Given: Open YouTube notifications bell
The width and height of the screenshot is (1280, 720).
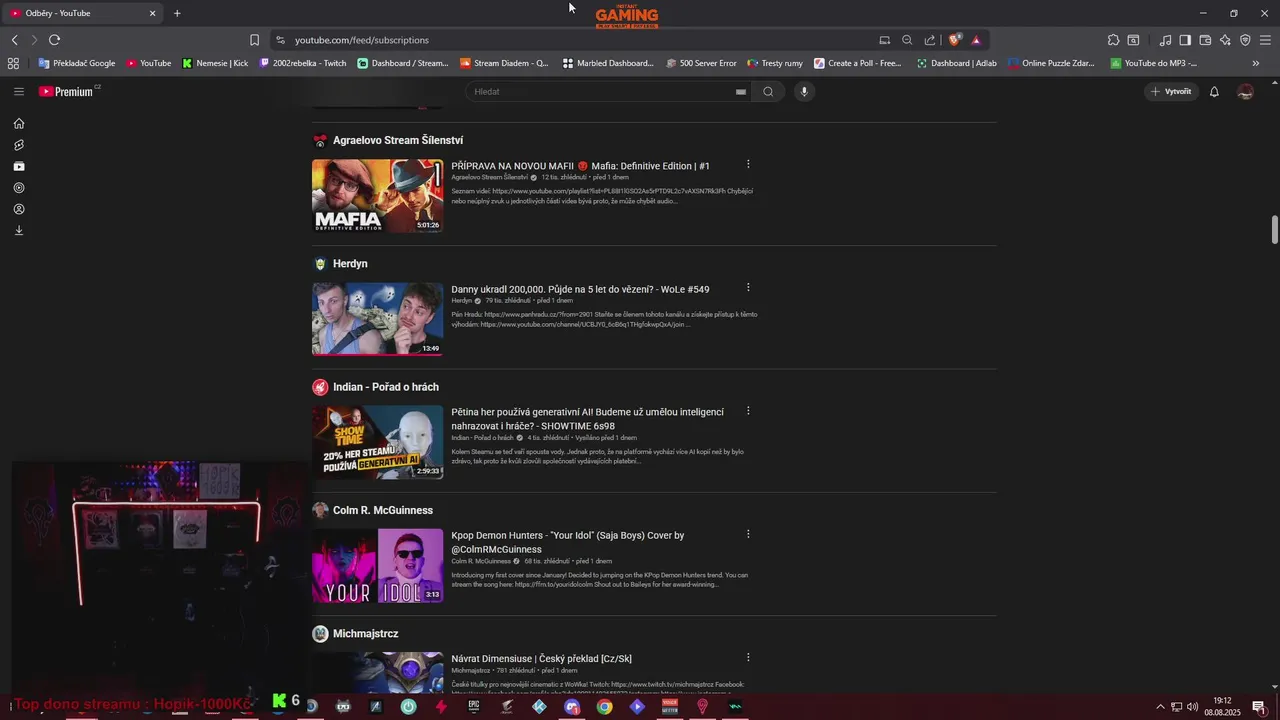Looking at the screenshot, I should click(x=1214, y=91).
